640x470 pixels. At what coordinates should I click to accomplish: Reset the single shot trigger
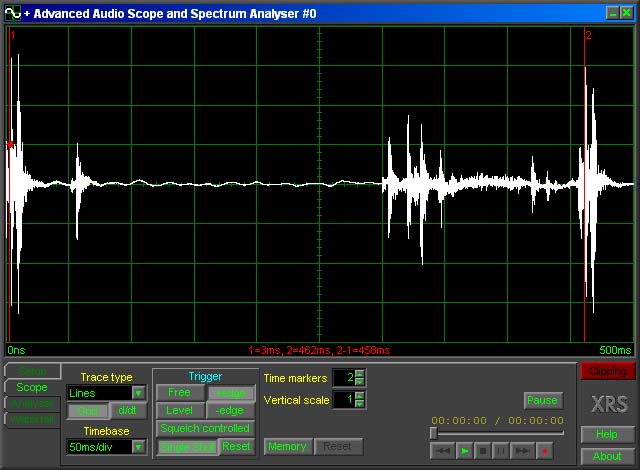click(236, 447)
